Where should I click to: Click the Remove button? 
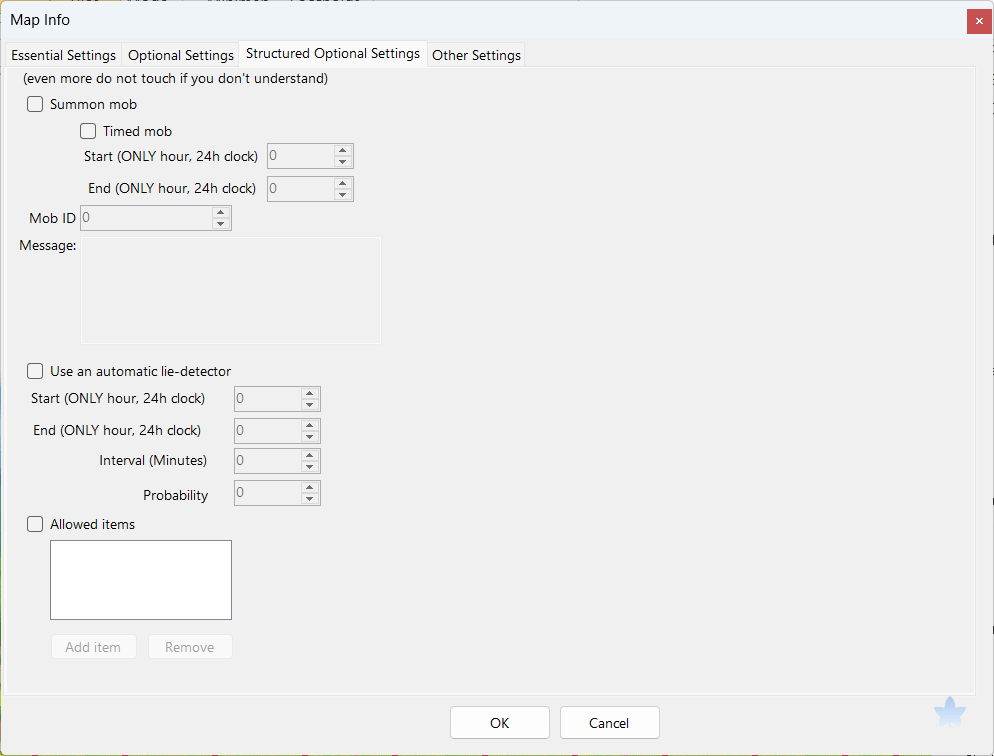pyautogui.click(x=190, y=647)
